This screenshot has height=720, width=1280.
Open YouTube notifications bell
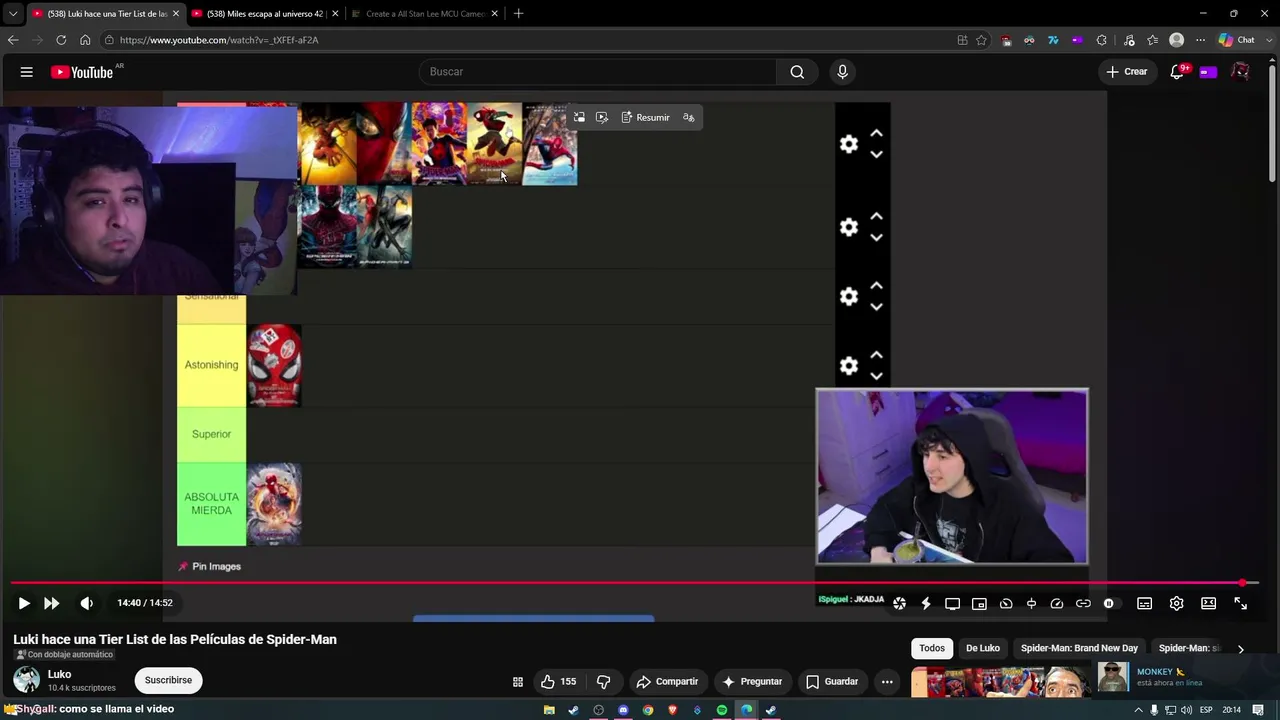click(x=1177, y=72)
